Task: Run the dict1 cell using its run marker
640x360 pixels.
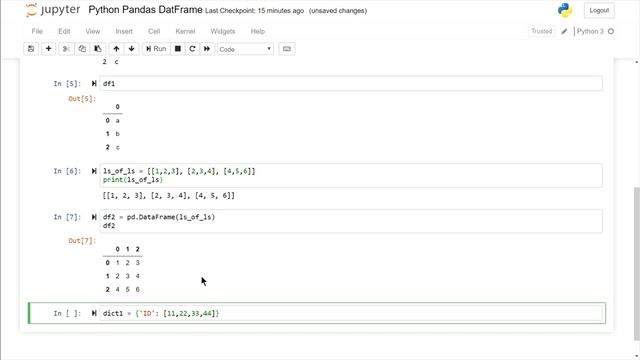Action: tap(94, 313)
